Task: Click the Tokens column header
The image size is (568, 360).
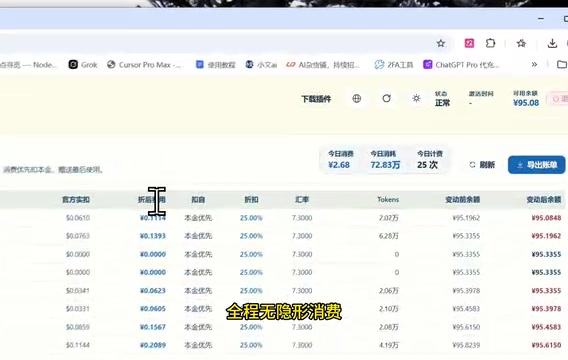Action: click(x=388, y=200)
